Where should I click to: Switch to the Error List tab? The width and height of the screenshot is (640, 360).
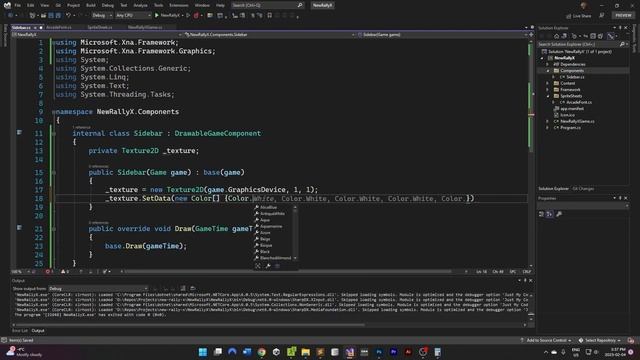[20, 331]
